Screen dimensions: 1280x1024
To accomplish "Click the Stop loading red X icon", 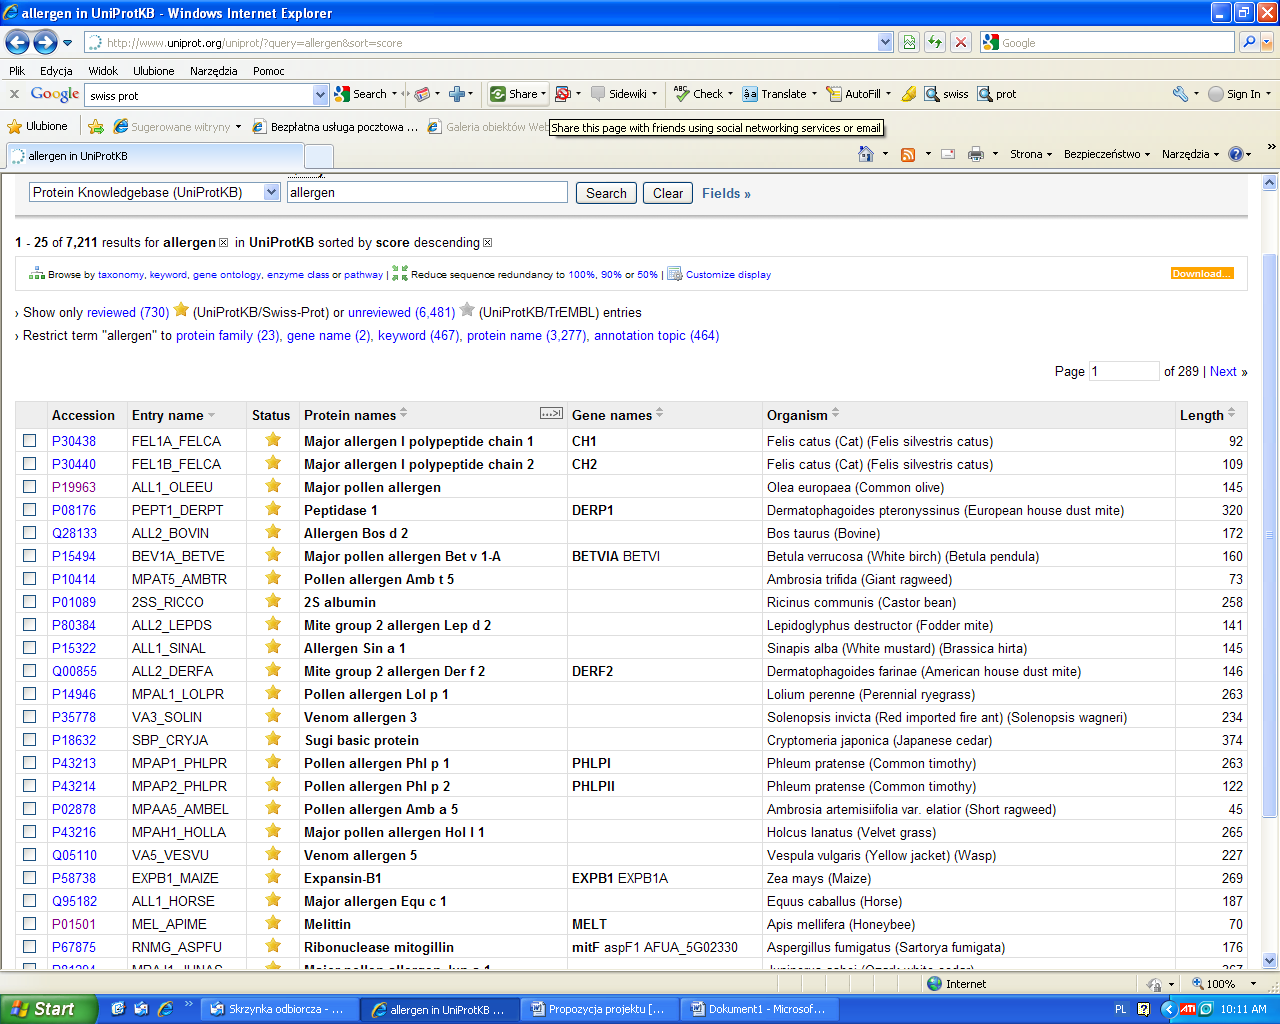I will (x=961, y=42).
